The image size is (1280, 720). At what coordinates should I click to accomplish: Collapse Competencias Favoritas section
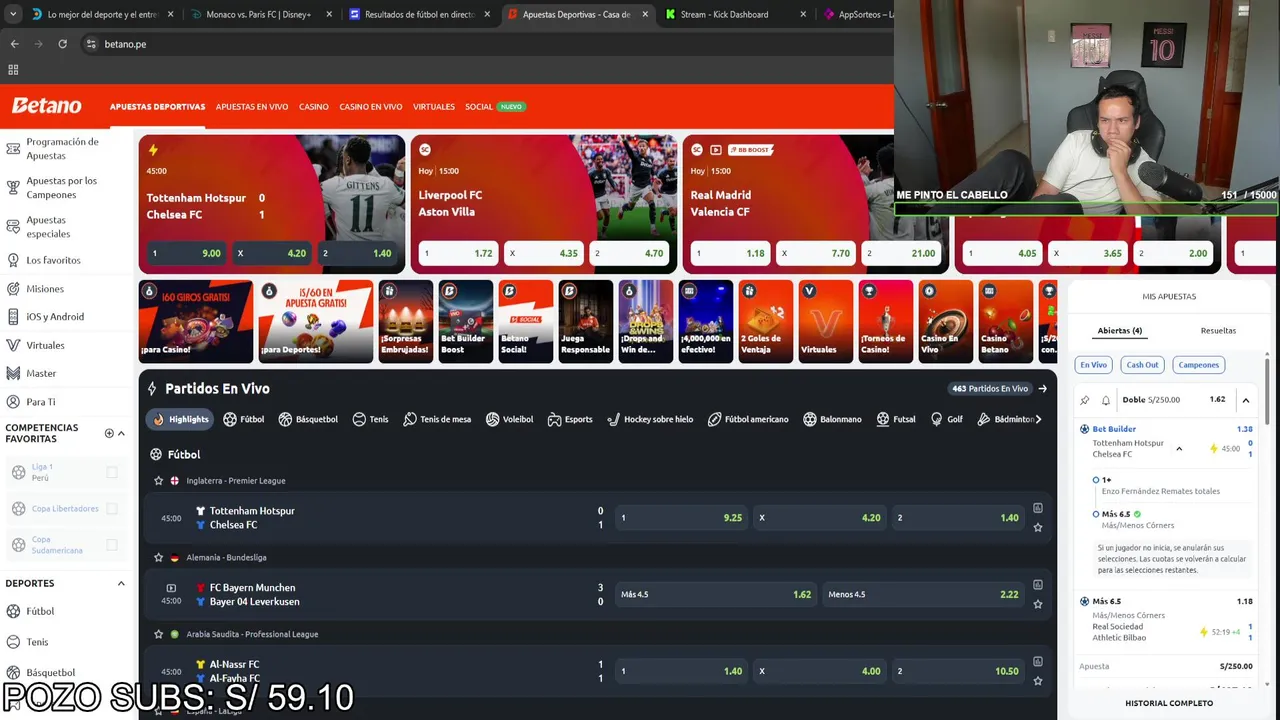pyautogui.click(x=121, y=433)
